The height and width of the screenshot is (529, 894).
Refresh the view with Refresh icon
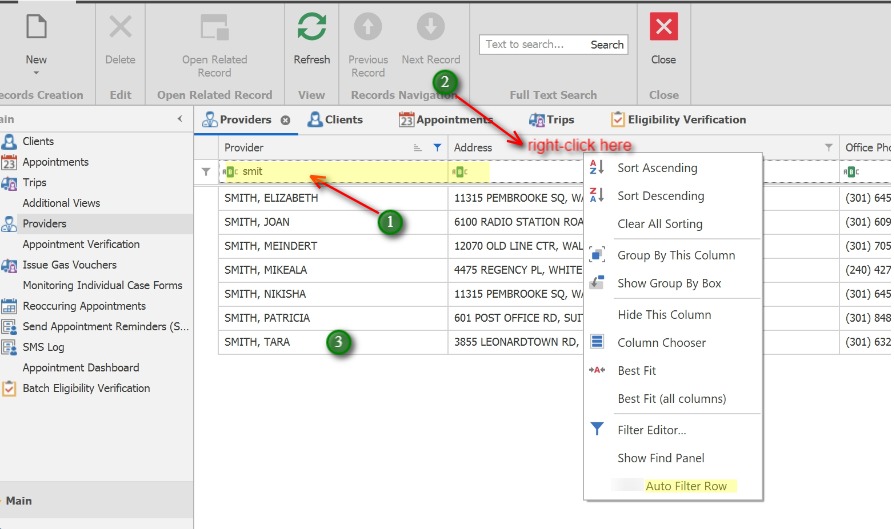click(x=312, y=27)
